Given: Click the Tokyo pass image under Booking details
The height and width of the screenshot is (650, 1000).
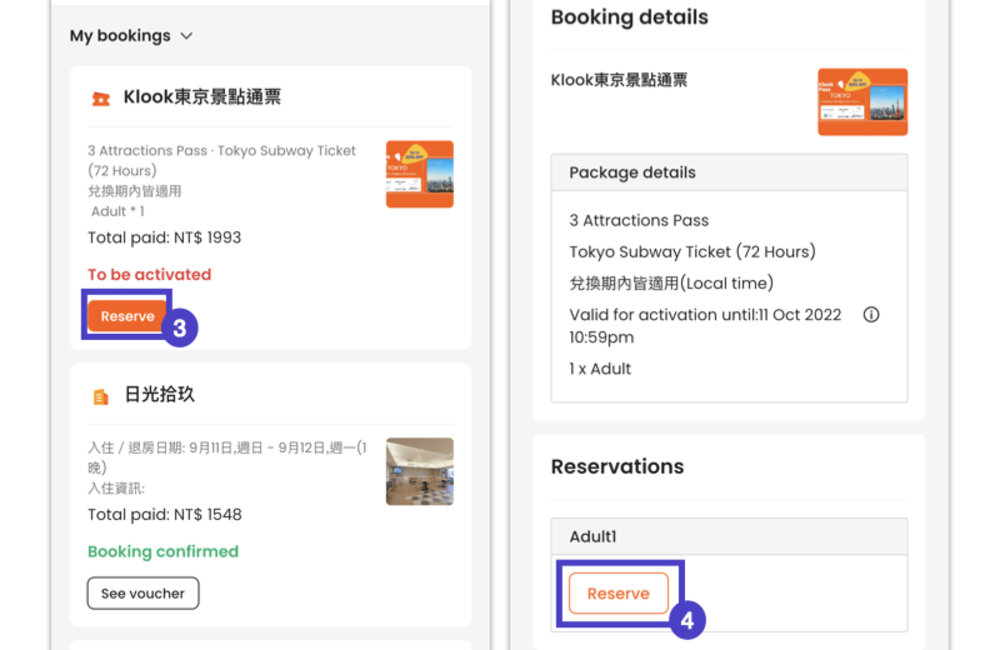Looking at the screenshot, I should [862, 101].
